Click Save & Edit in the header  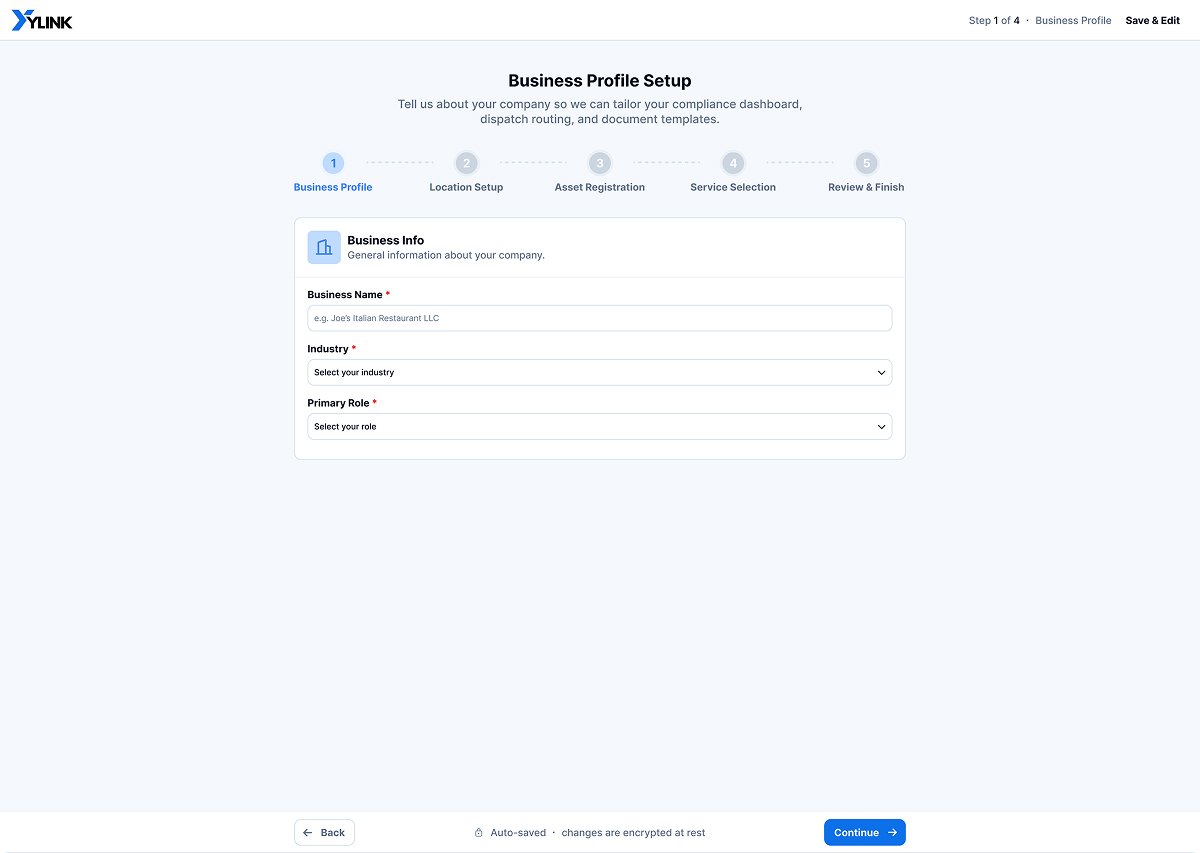click(1153, 20)
